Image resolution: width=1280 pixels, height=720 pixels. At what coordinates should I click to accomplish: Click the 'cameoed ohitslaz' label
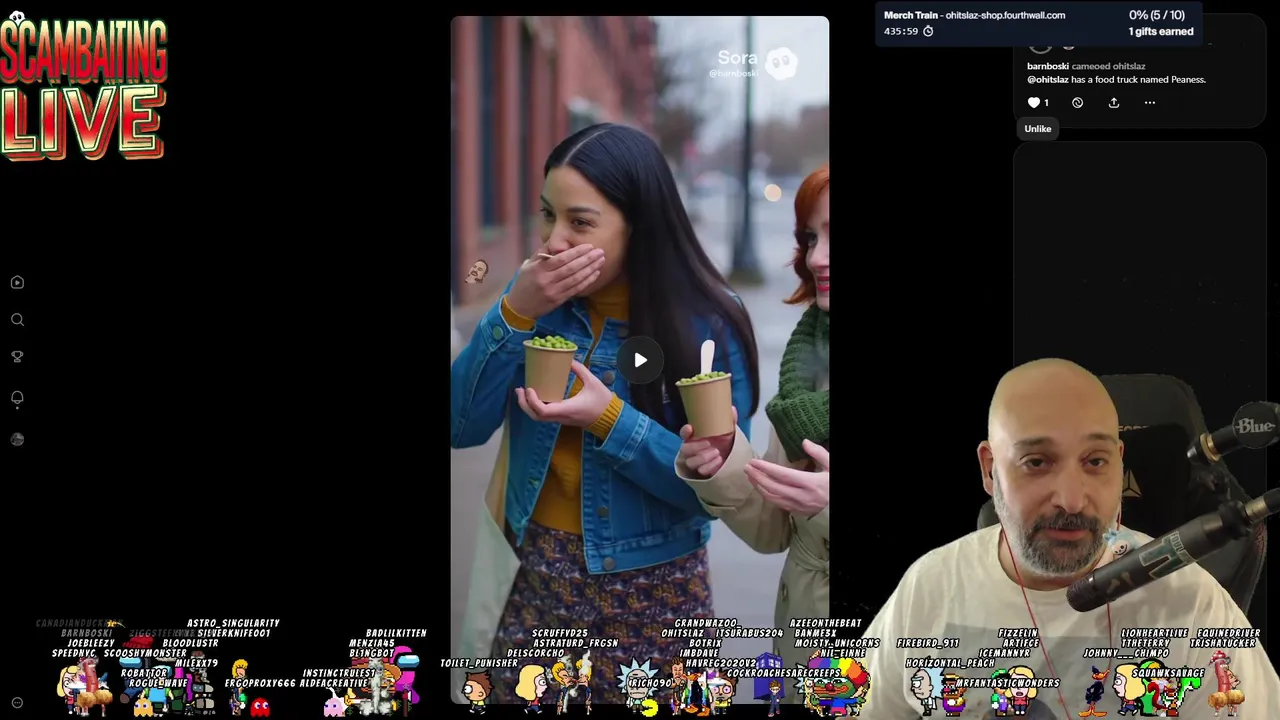point(1108,66)
